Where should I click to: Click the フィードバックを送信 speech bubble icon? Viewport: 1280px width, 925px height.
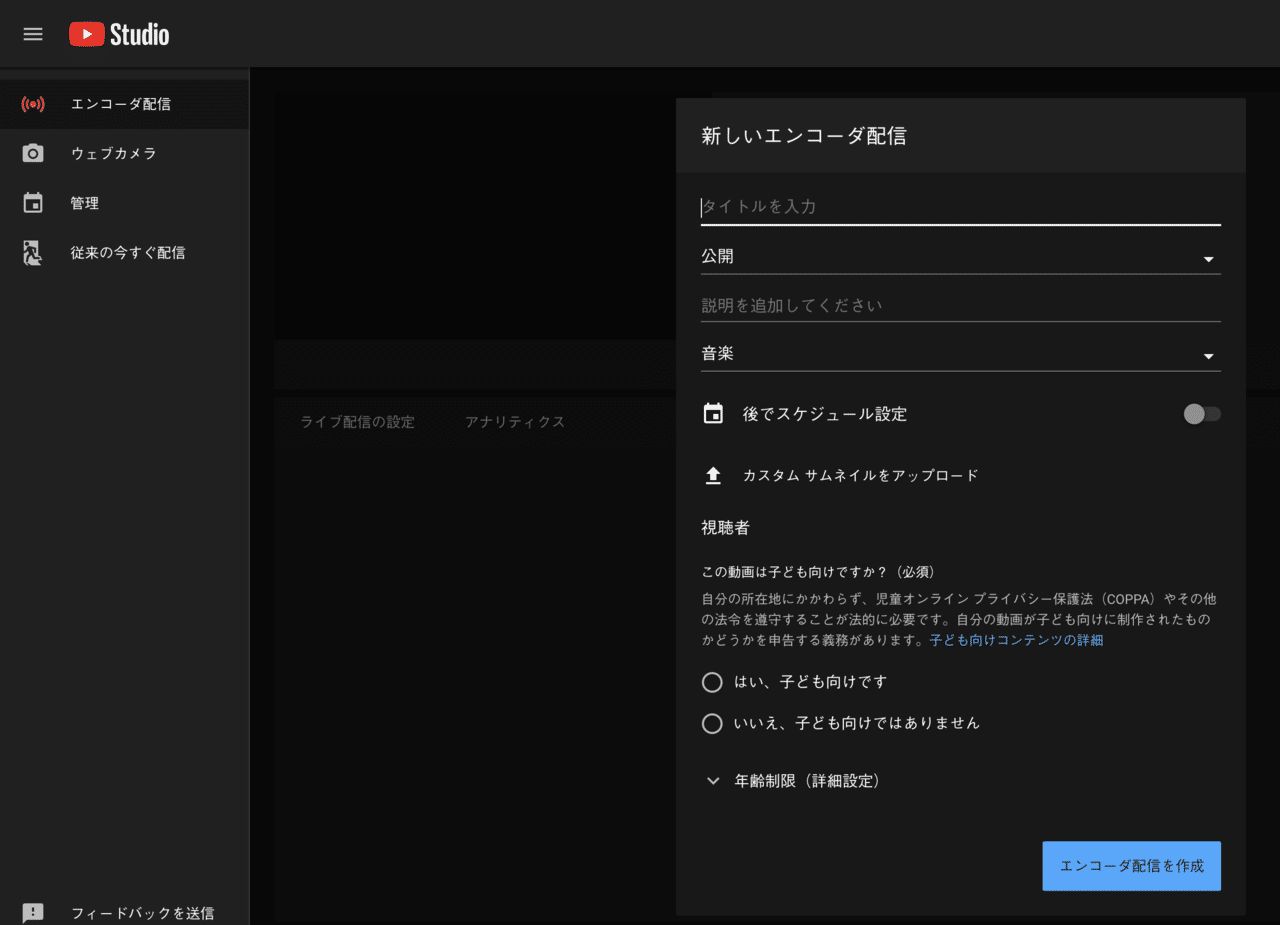[x=33, y=912]
